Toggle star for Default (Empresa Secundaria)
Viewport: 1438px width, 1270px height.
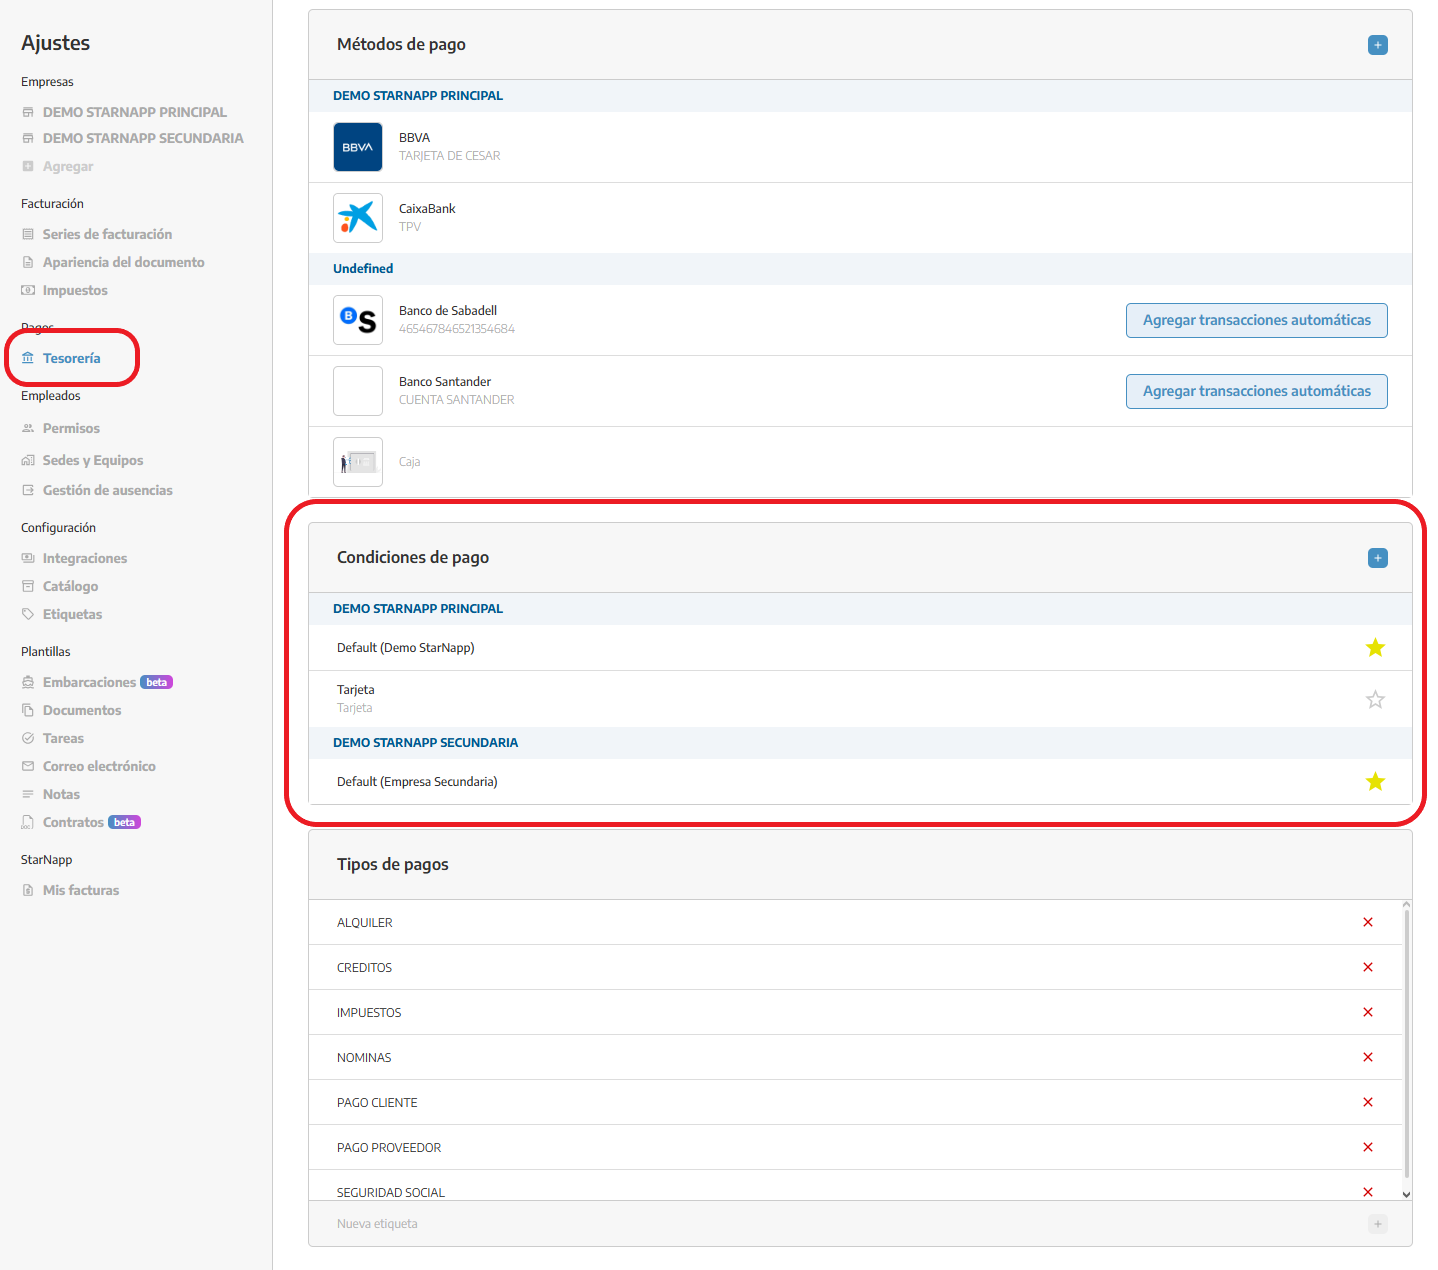[x=1375, y=782]
